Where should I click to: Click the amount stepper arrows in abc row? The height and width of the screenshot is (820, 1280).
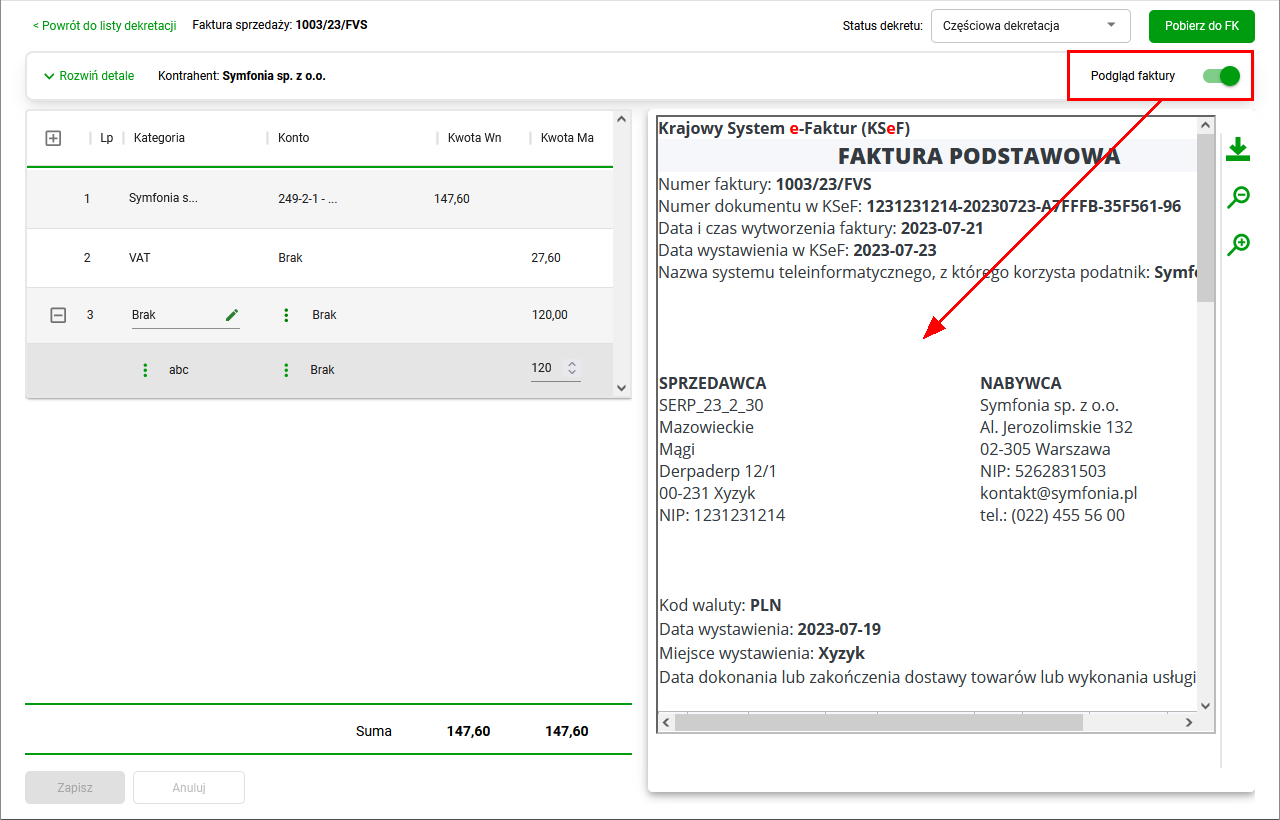tap(572, 368)
